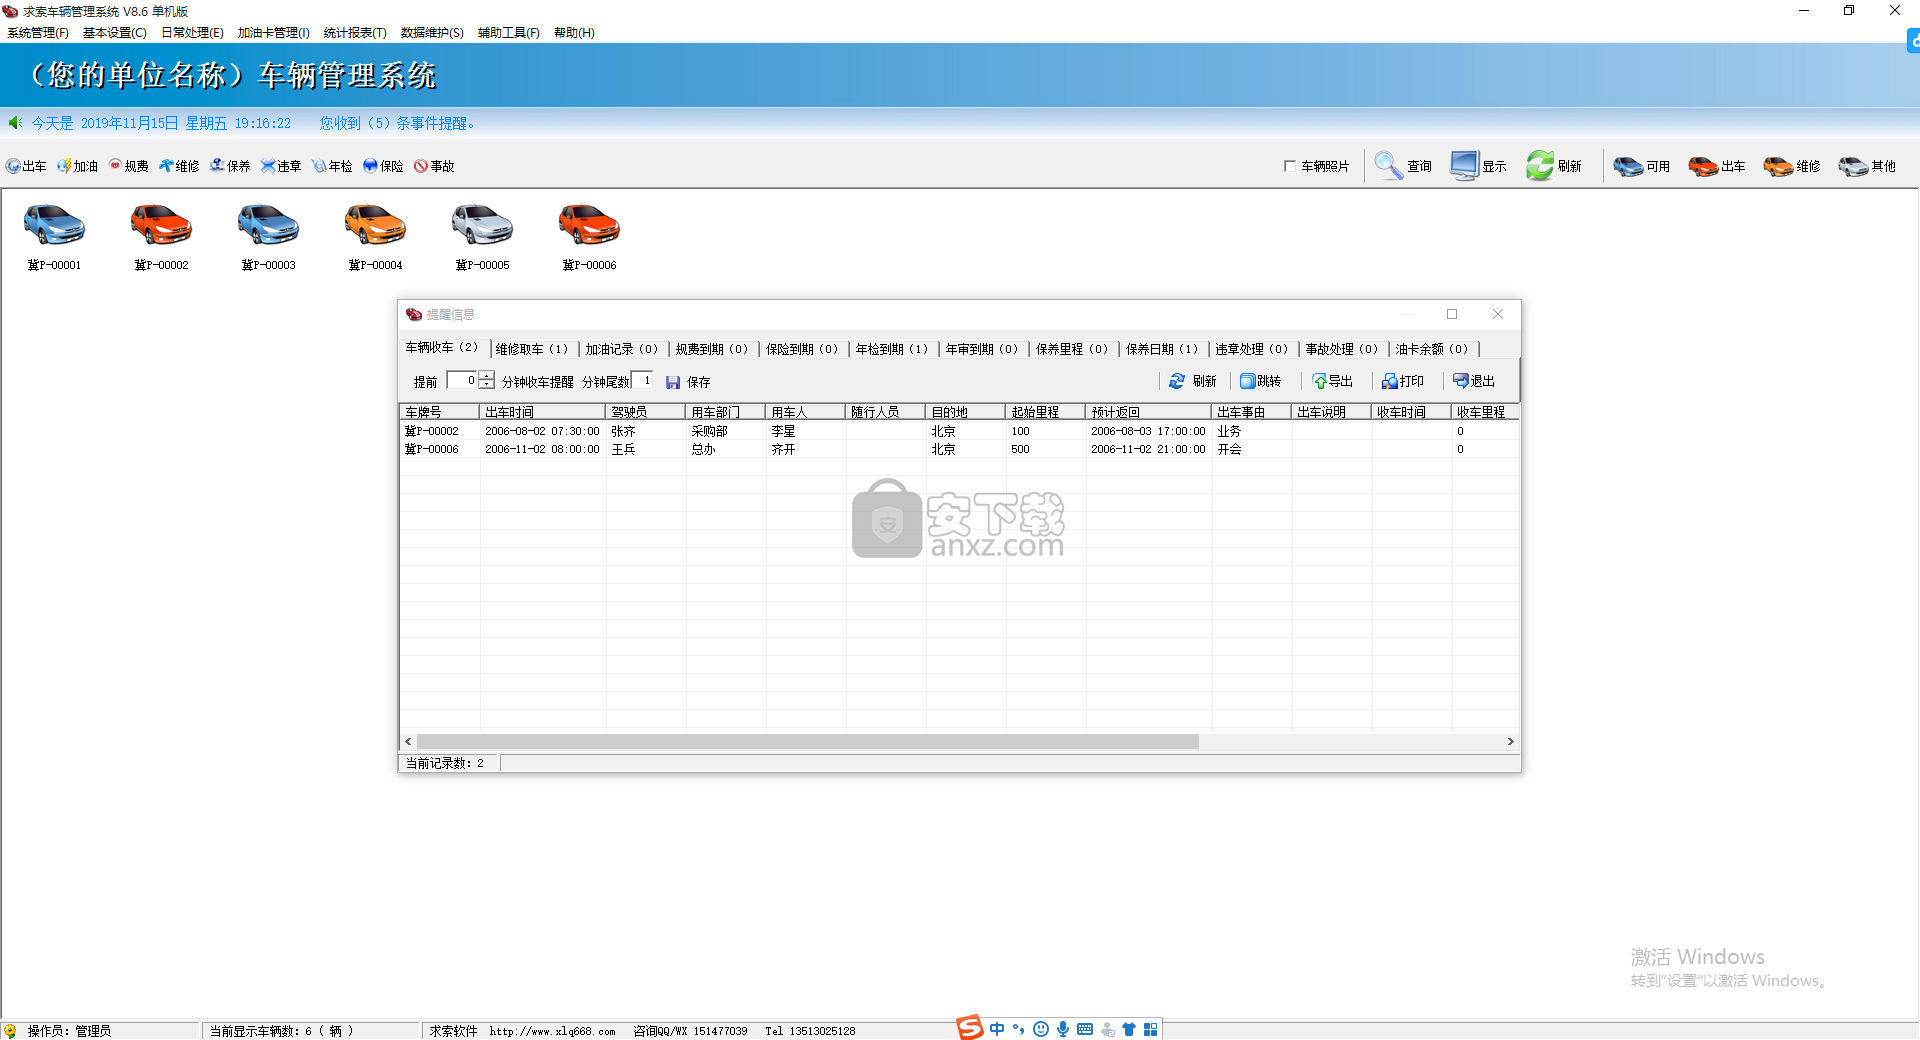
Task: Click the 查询 search magnifier icon
Action: pyautogui.click(x=1388, y=165)
